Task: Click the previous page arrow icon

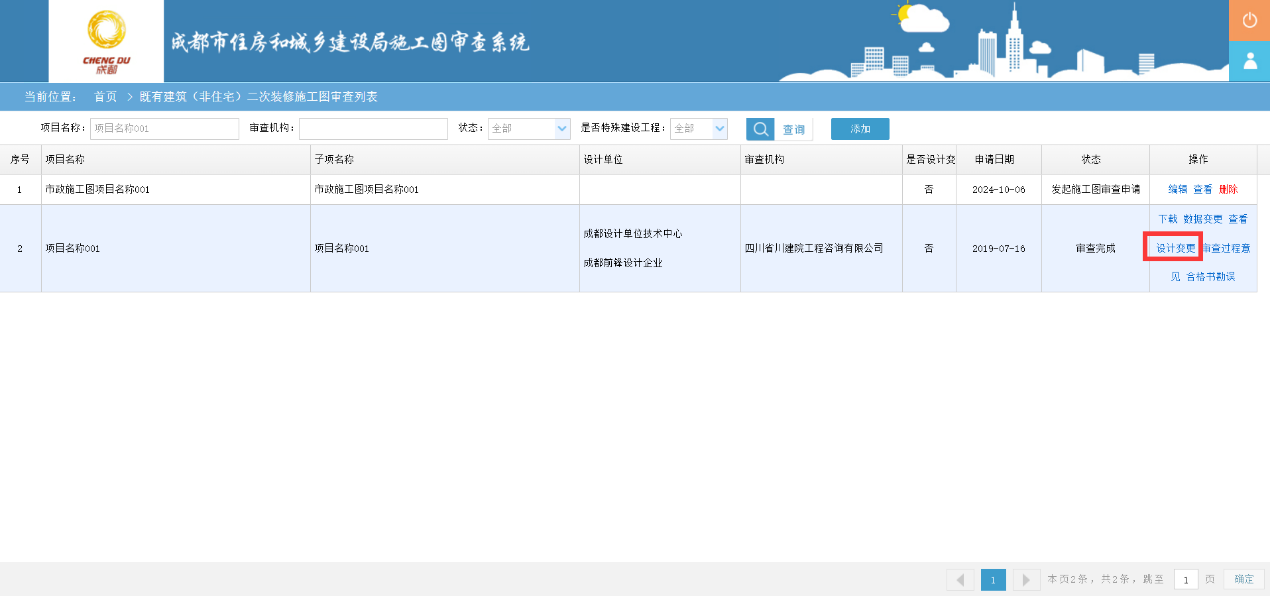Action: click(x=959, y=579)
